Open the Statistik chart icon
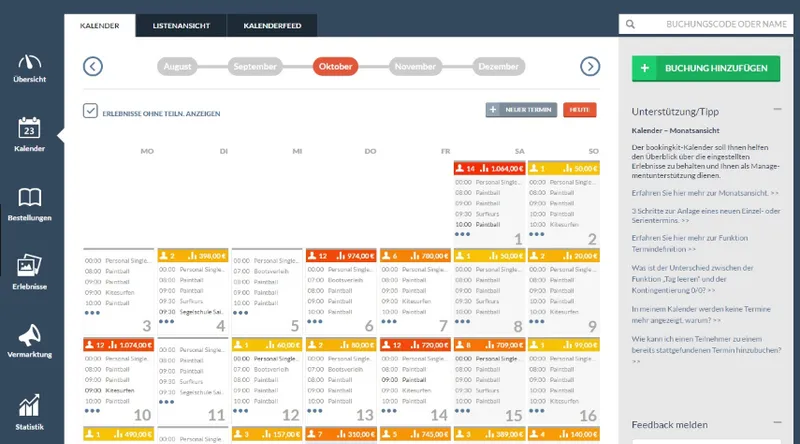 pos(29,405)
